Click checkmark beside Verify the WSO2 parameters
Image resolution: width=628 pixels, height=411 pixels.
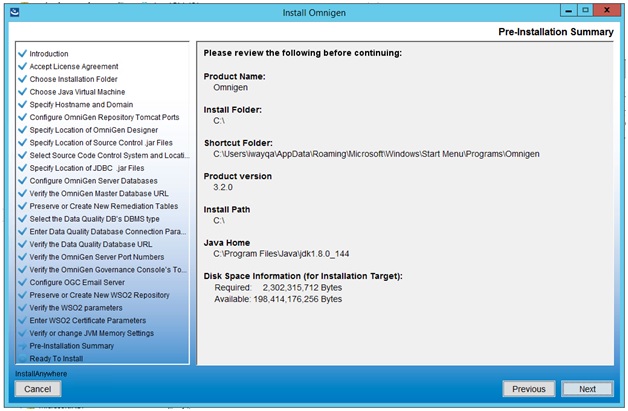(x=22, y=308)
